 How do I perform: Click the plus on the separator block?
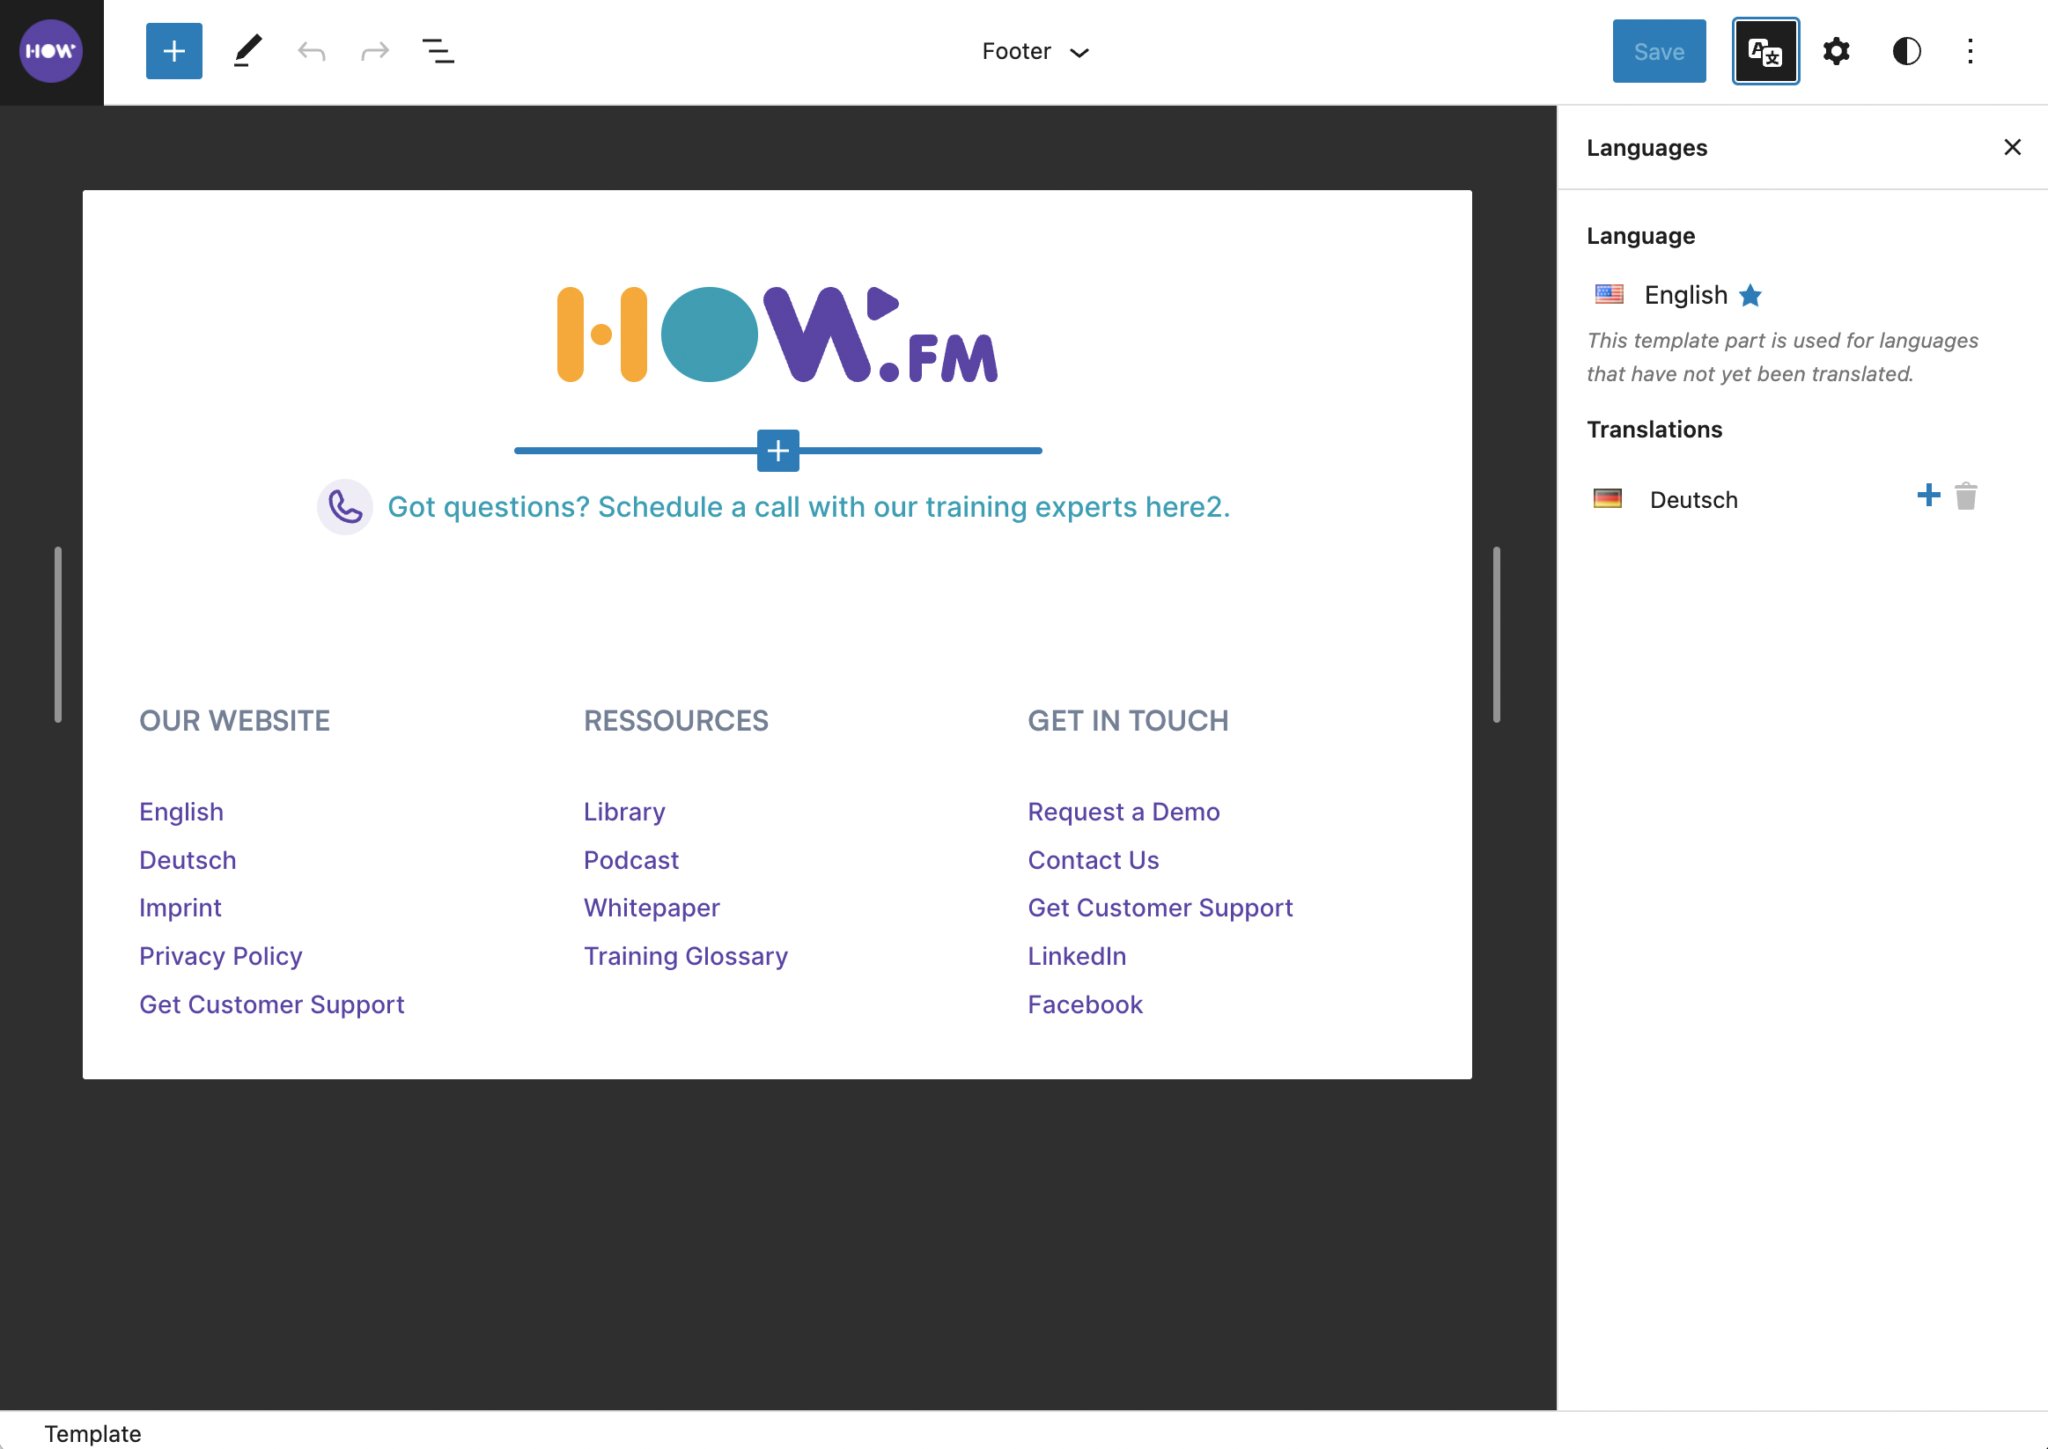(777, 450)
